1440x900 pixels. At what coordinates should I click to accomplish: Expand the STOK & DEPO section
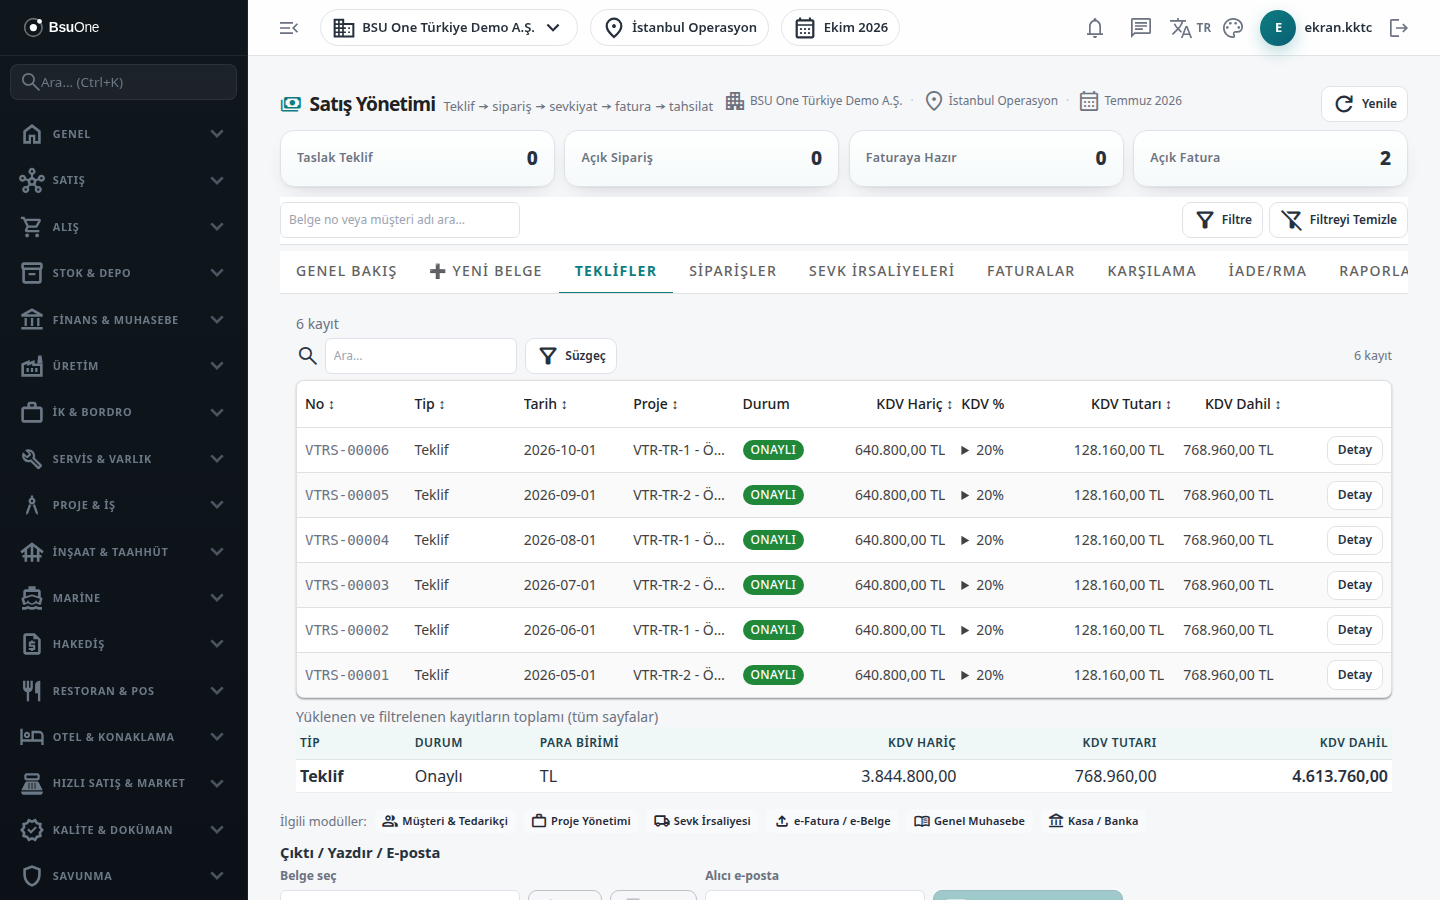pyautogui.click(x=124, y=273)
